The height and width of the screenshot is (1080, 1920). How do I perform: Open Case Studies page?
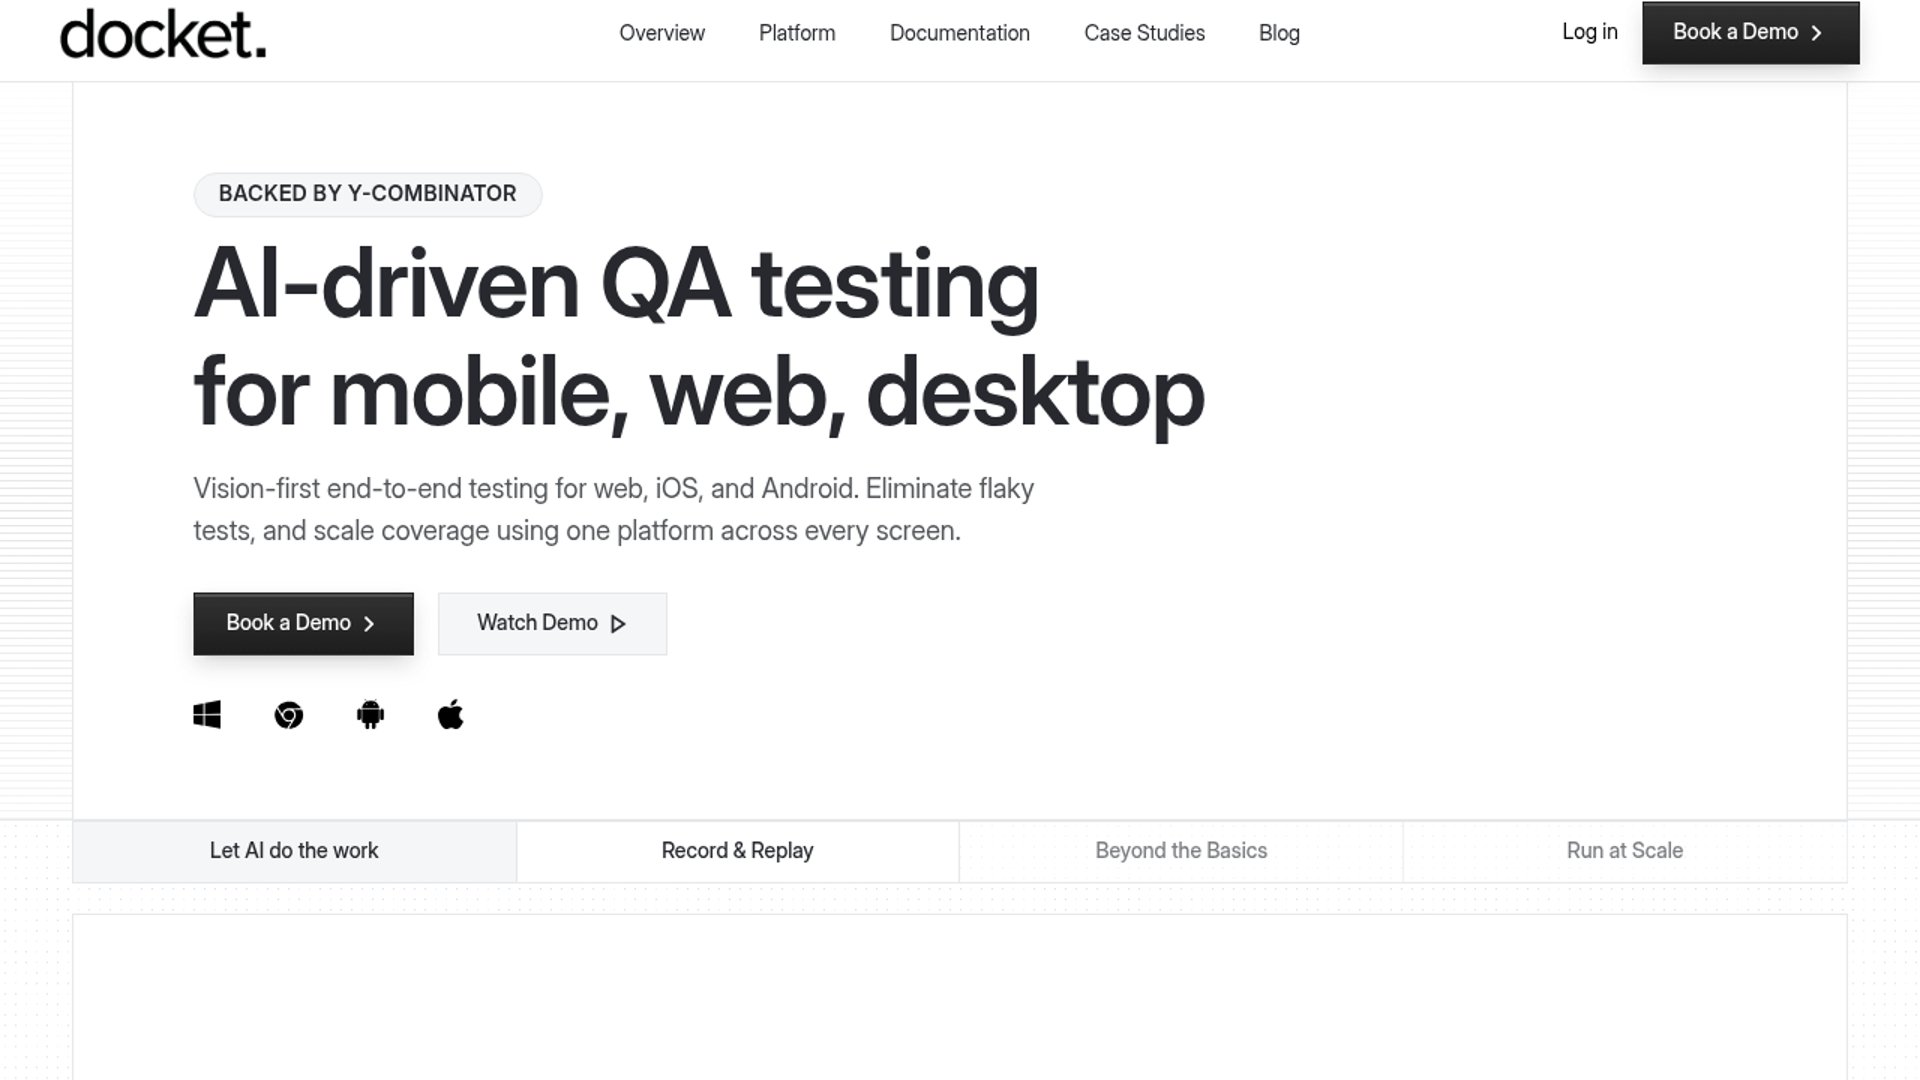1144,33
